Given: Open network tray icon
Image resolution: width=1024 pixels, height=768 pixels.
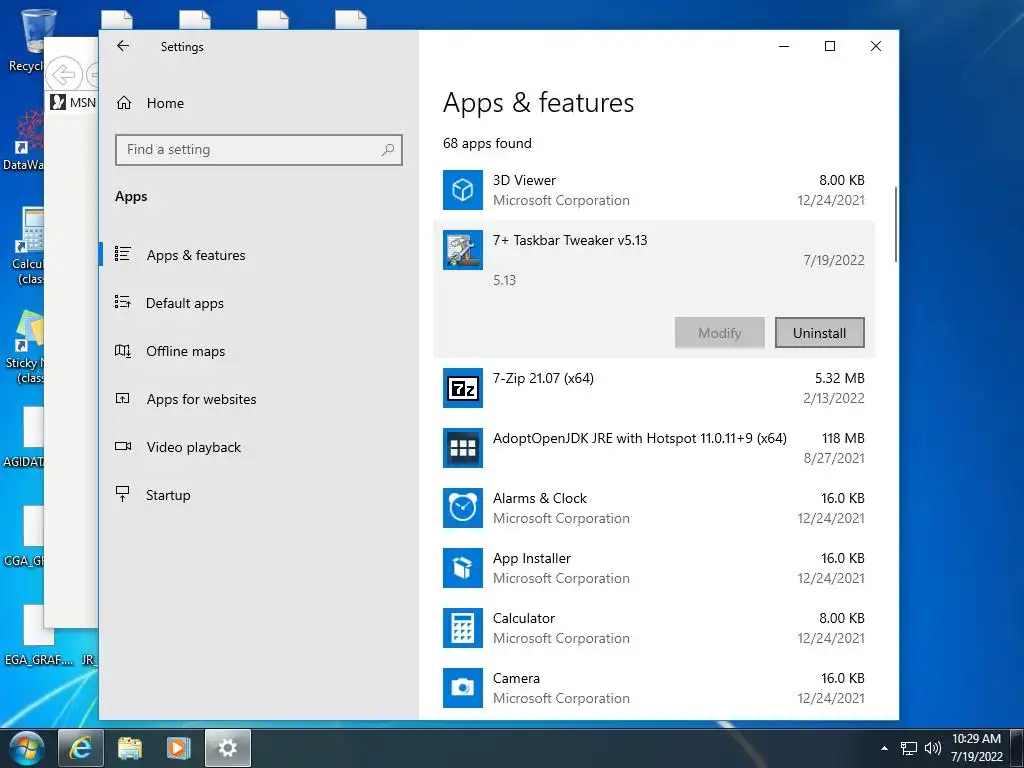Looking at the screenshot, I should point(908,748).
